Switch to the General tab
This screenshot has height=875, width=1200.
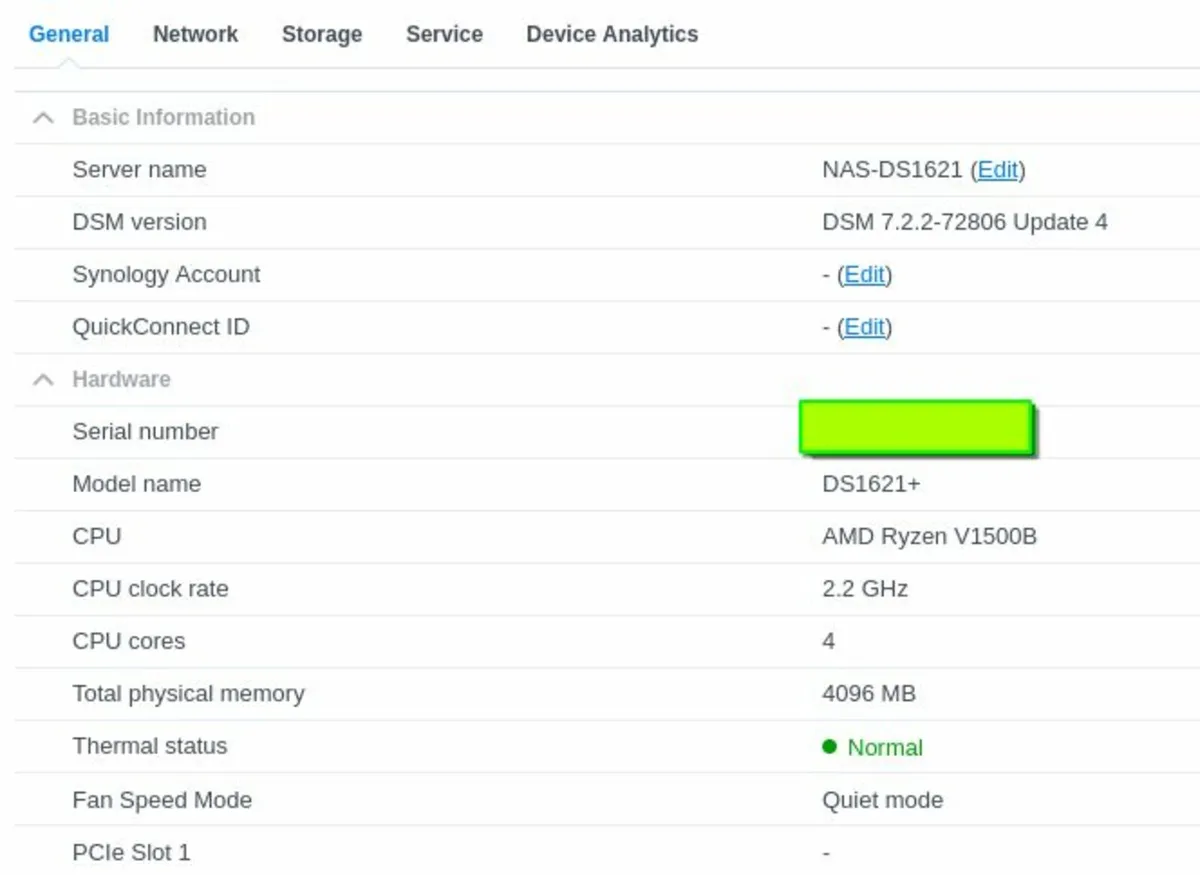pos(68,34)
